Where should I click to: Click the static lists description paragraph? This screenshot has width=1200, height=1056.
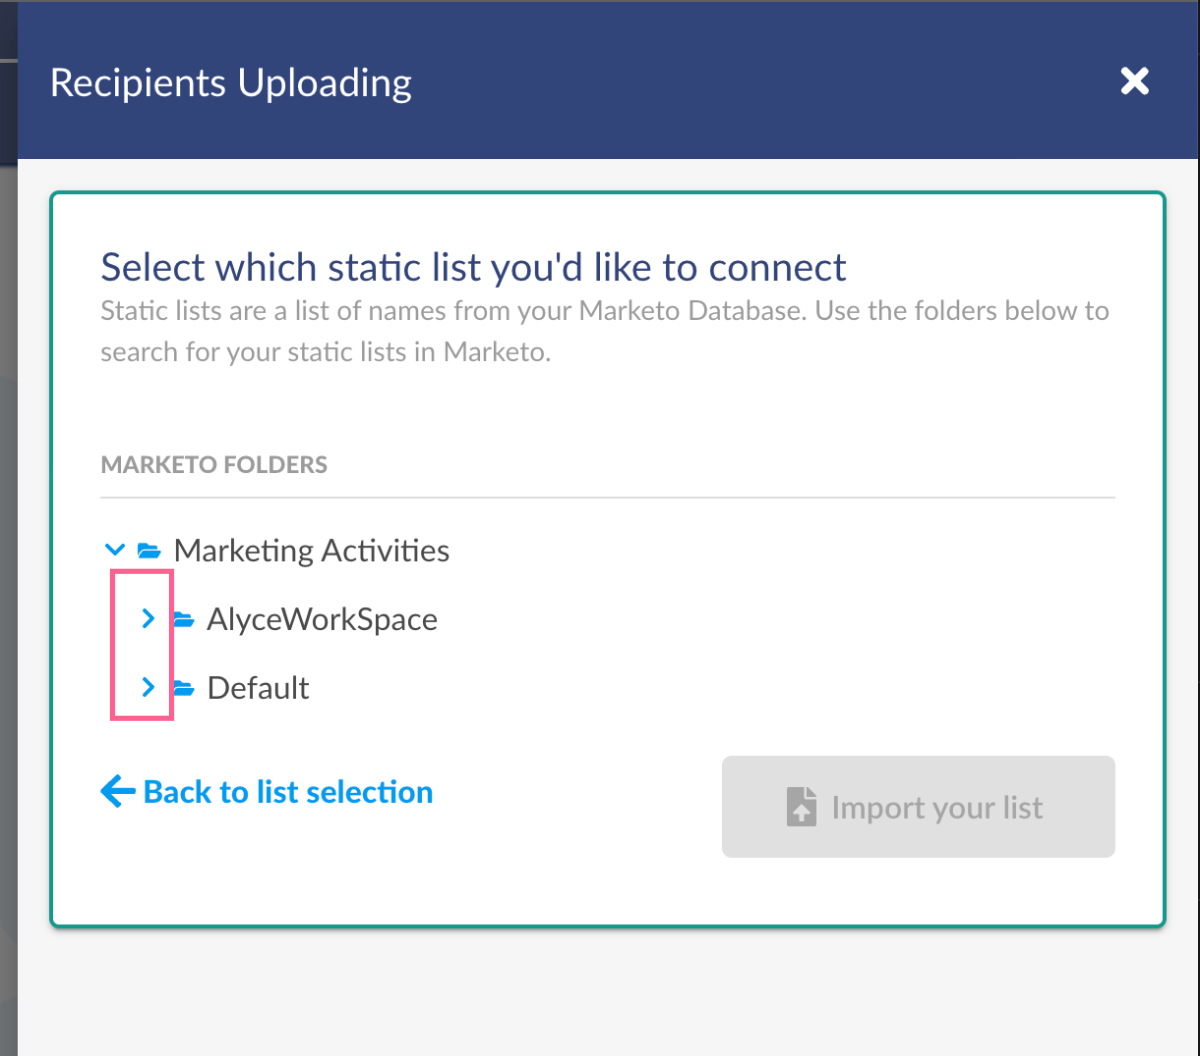click(x=605, y=331)
